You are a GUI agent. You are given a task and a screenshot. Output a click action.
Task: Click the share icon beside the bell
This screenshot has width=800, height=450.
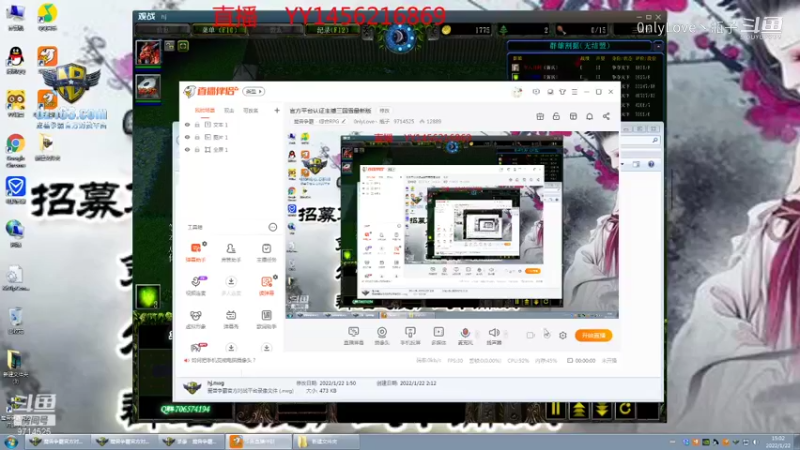[606, 116]
